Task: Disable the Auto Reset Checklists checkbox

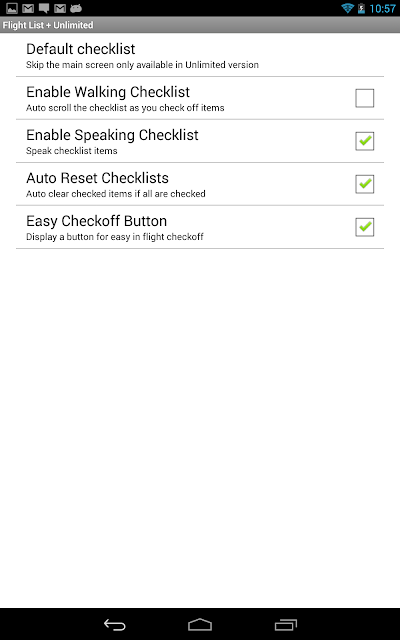Action: [364, 184]
